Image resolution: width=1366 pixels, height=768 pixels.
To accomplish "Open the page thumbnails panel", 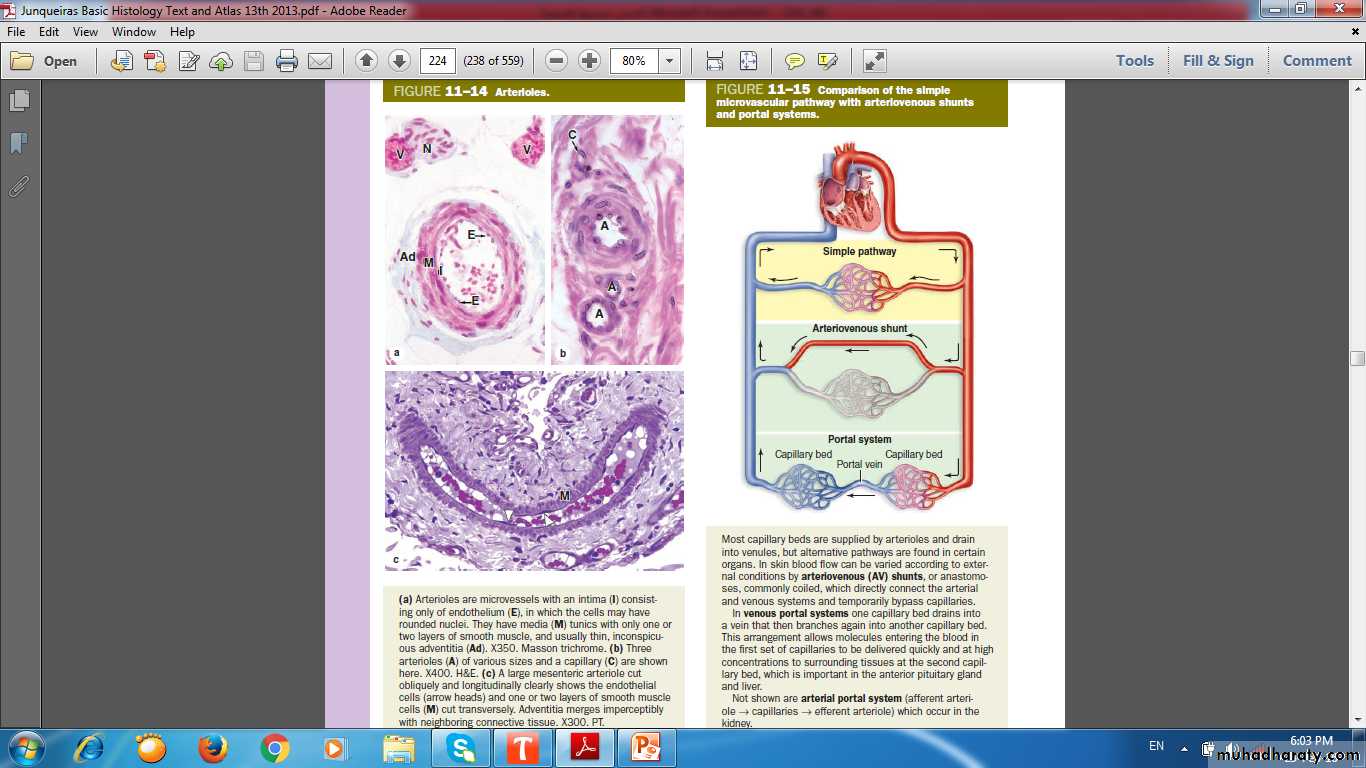I will click(x=19, y=101).
